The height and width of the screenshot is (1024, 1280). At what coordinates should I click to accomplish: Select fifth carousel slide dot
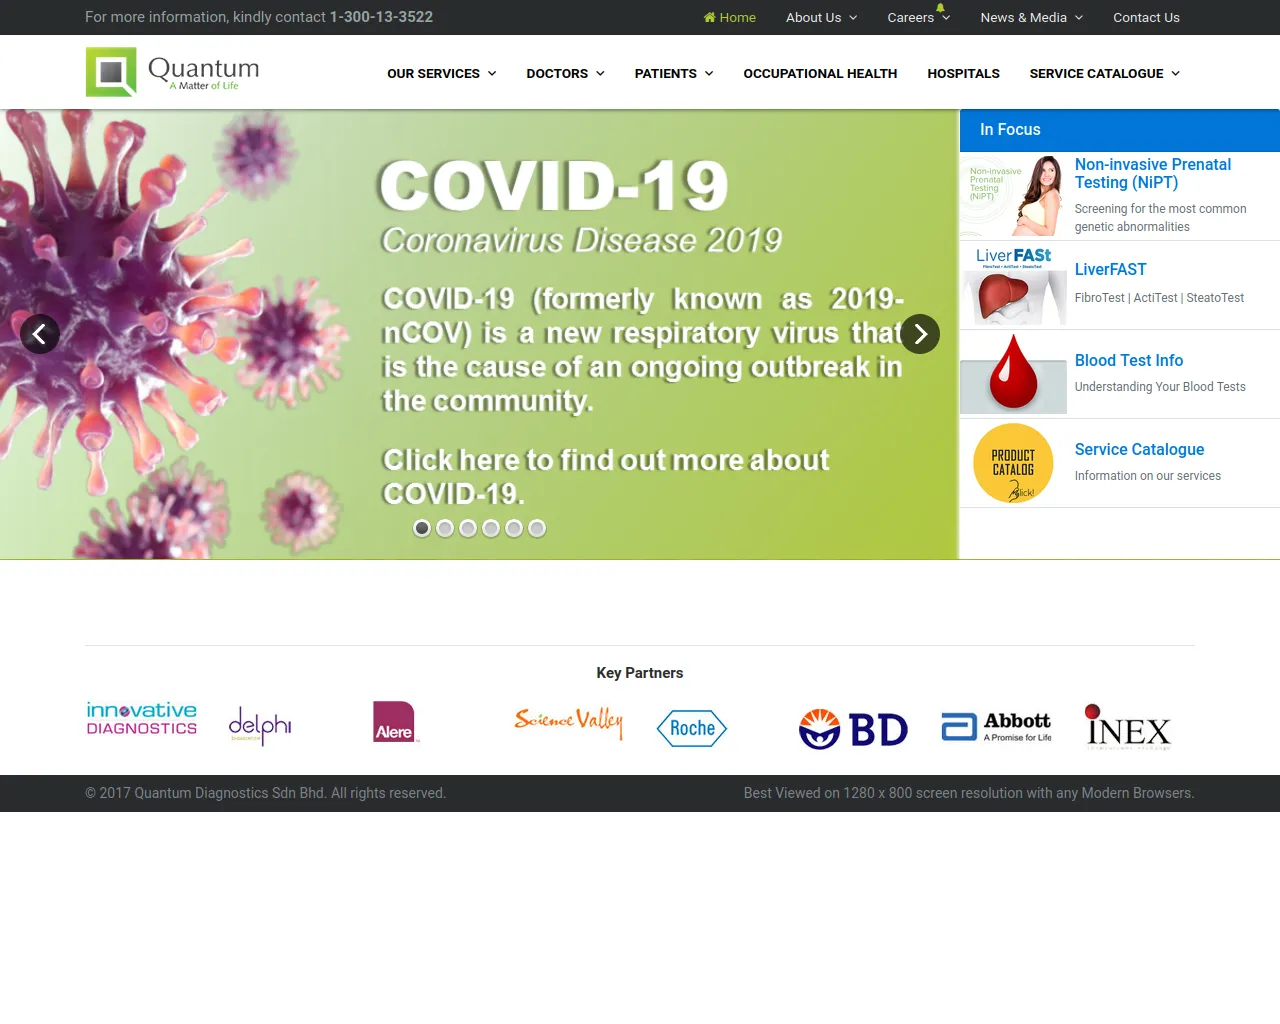pos(514,528)
